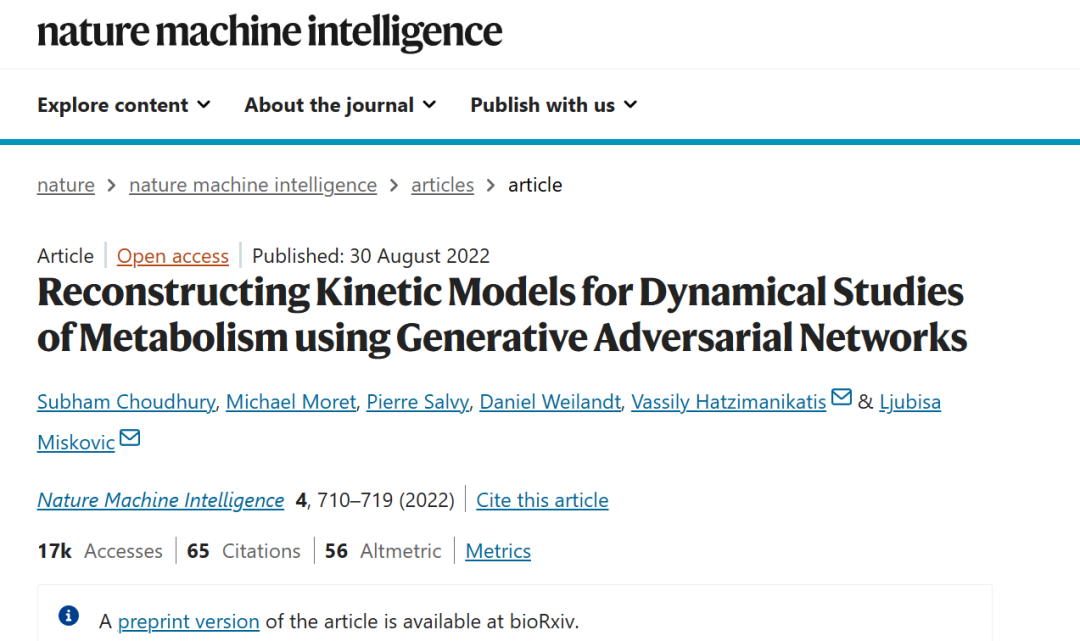Click the email icon after Vassily Hatzimanikatis
Viewport: 1080px width, 641px height.
coord(841,399)
